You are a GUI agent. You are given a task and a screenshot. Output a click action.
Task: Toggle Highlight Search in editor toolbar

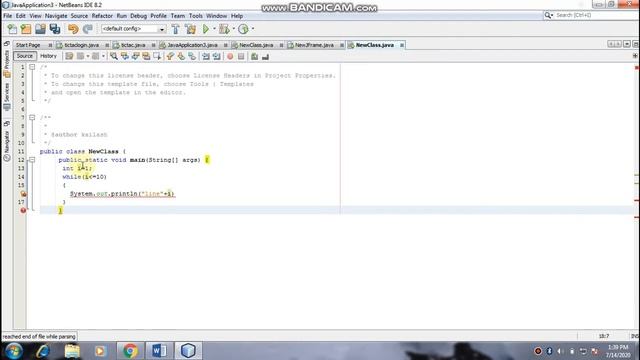(146, 56)
